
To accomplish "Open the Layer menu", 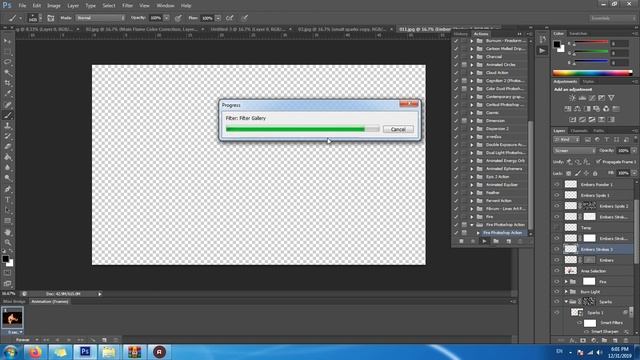I will (x=73, y=6).
